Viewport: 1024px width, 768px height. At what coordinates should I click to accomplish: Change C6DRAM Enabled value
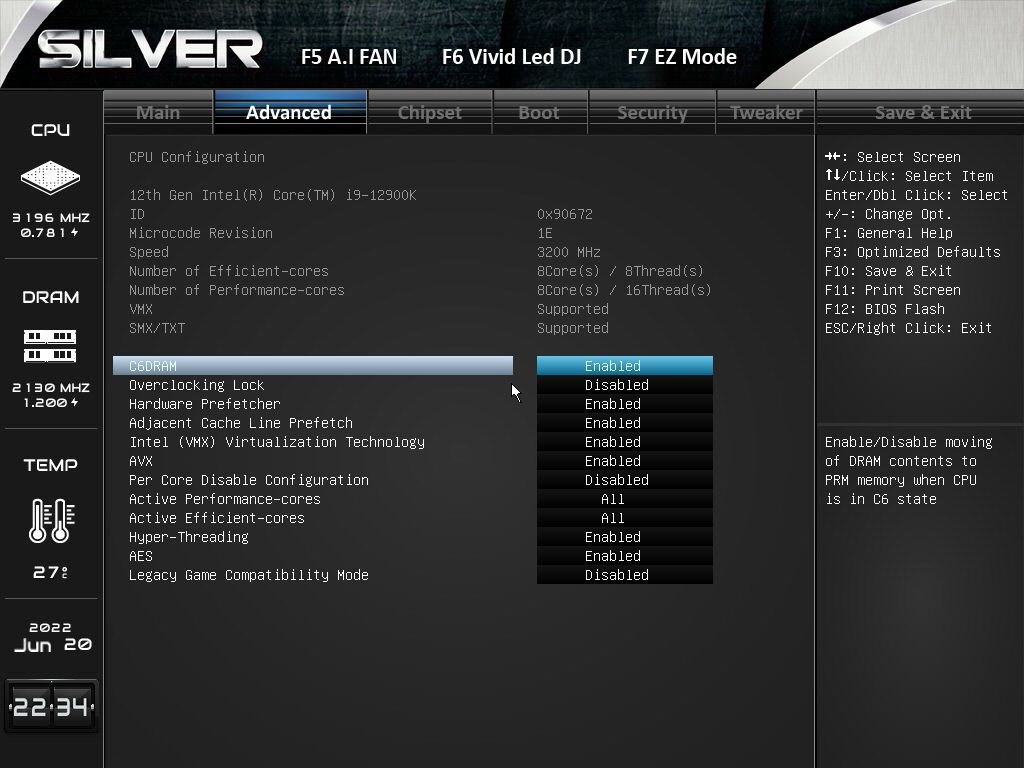pos(624,366)
